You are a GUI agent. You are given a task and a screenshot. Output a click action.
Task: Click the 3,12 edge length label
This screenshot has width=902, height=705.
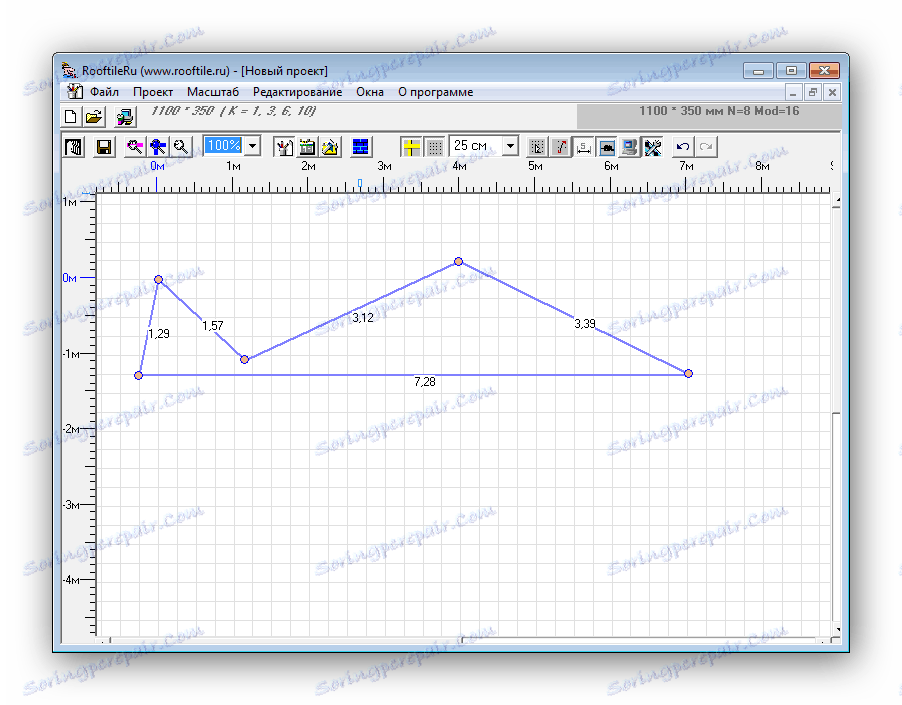point(363,317)
